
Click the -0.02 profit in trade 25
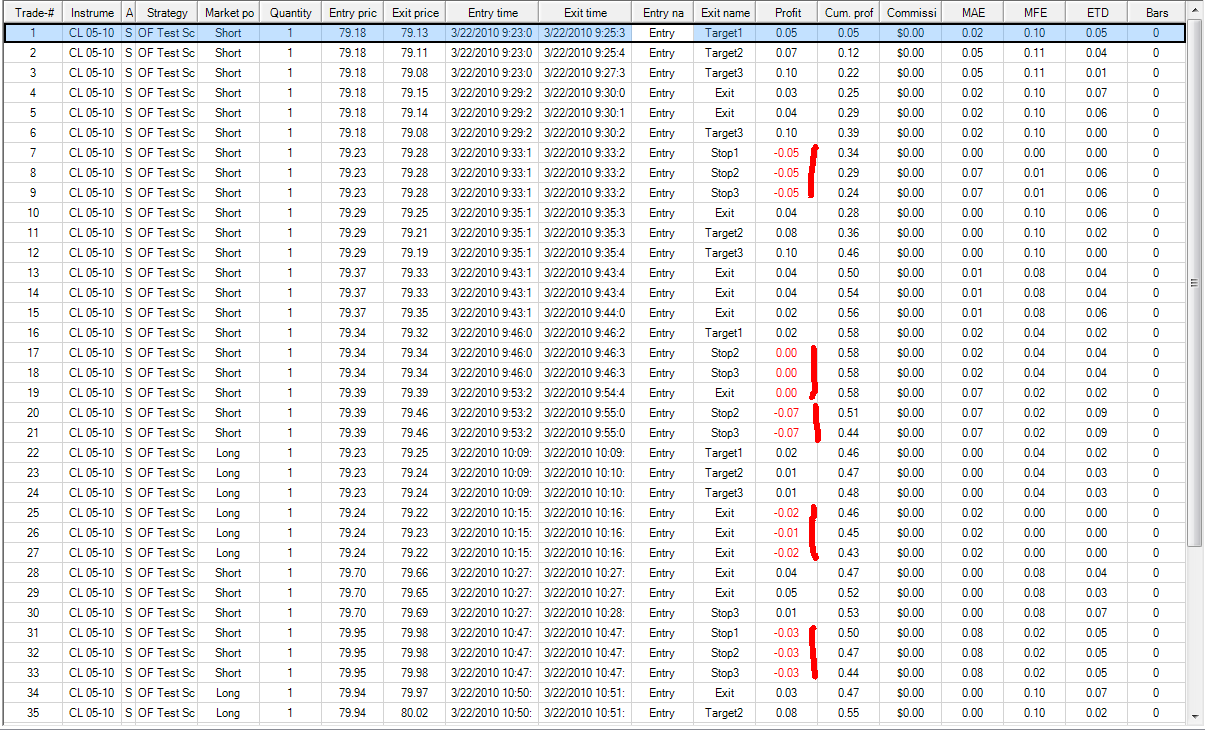[x=787, y=513]
